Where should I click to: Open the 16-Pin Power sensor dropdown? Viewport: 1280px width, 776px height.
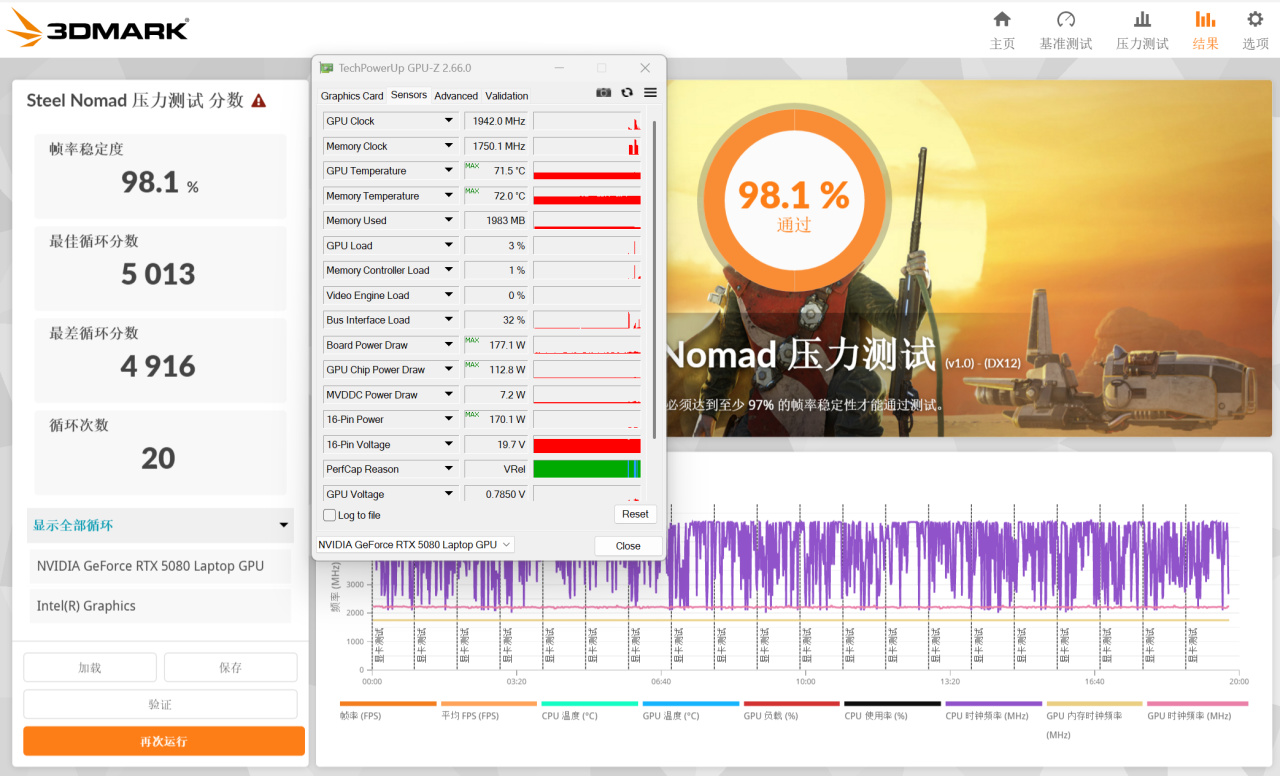(x=449, y=419)
